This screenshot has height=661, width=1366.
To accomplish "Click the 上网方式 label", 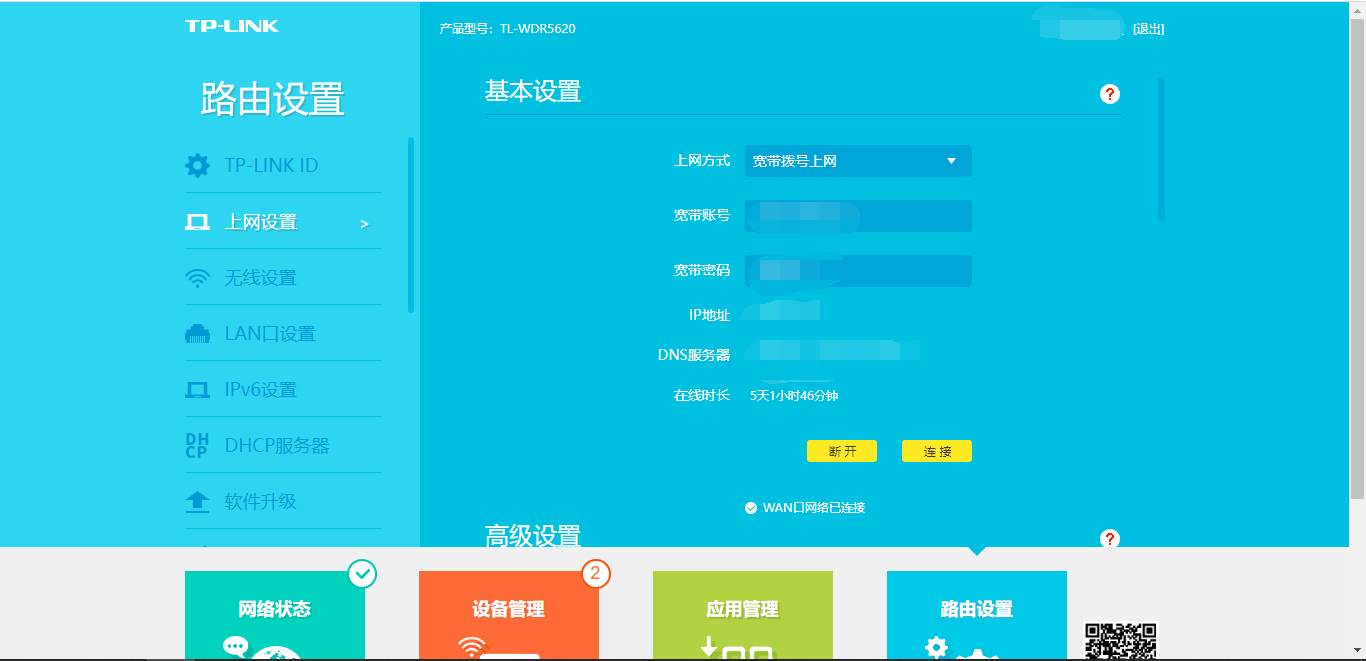I will point(703,160).
